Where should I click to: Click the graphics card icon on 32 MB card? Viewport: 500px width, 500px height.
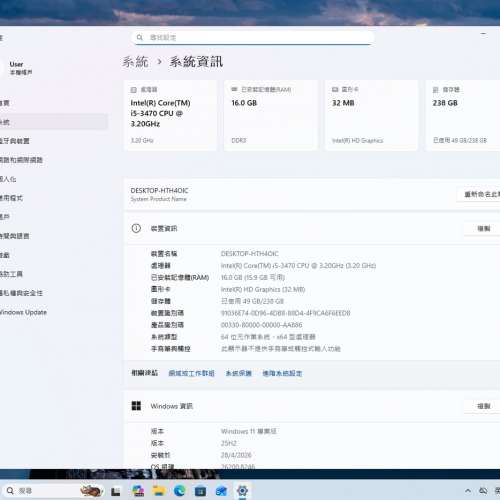tap(335, 89)
